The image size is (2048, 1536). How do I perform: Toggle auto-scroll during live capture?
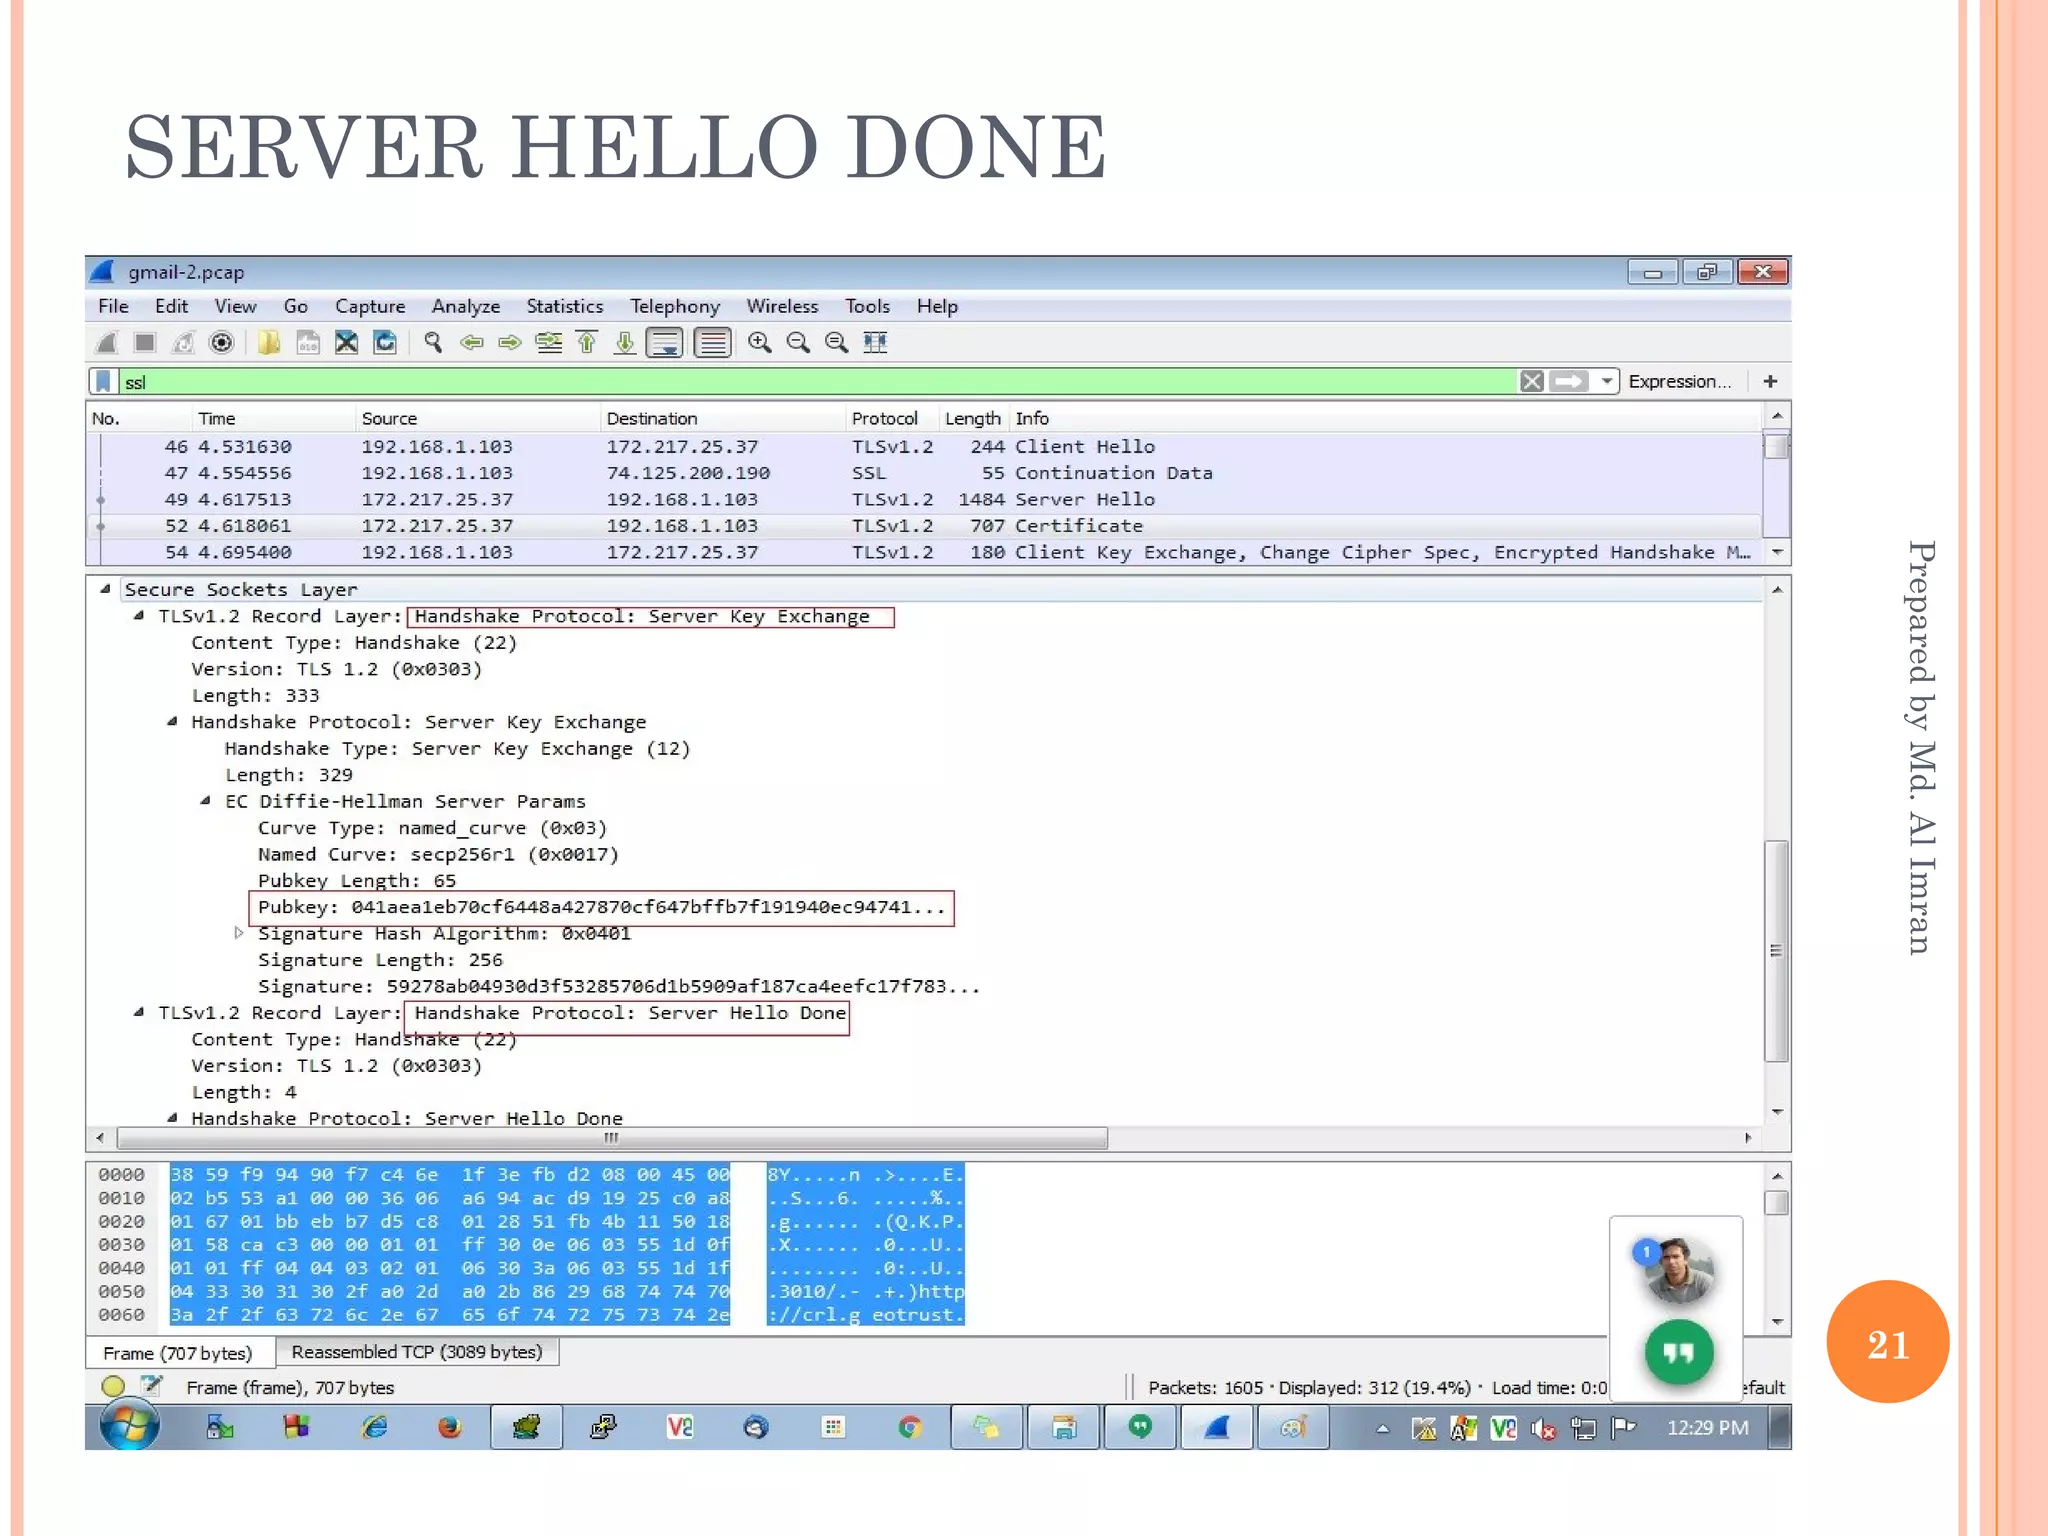(665, 343)
